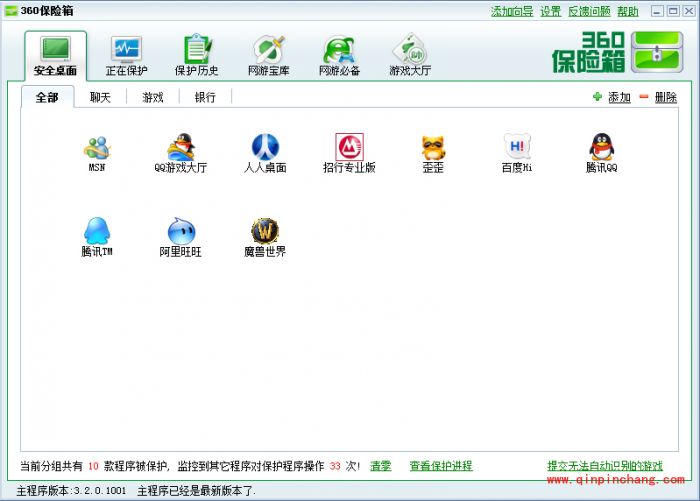Open the 网游必备 icon
The image size is (700, 501).
click(339, 49)
